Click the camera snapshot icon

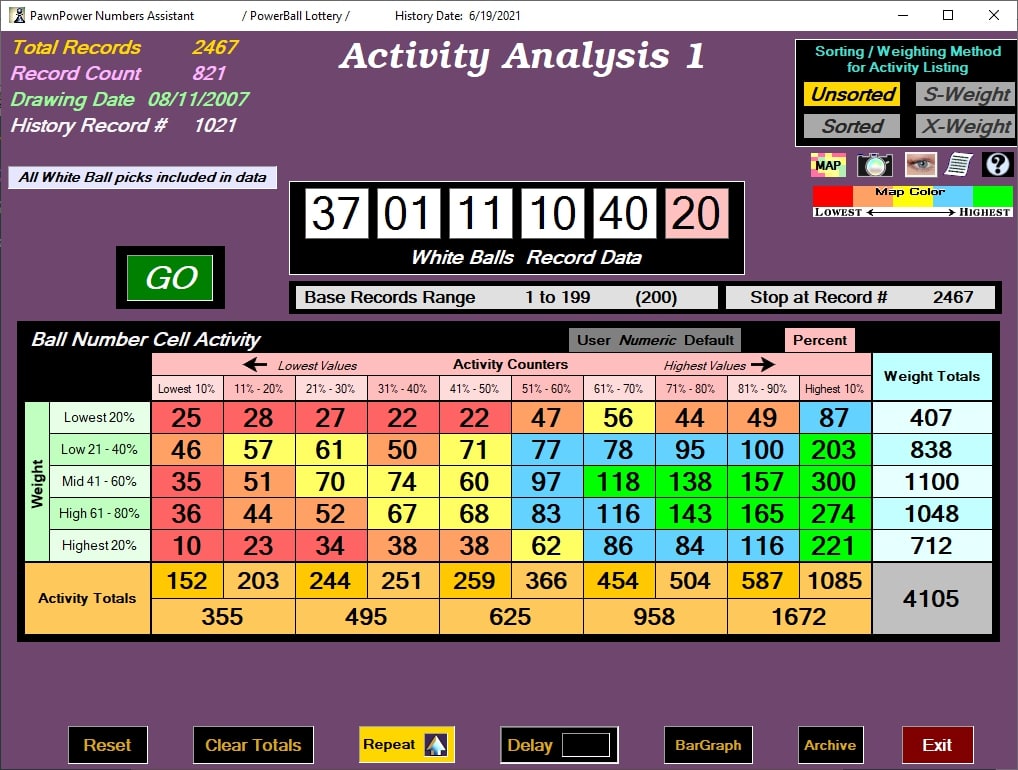click(874, 164)
